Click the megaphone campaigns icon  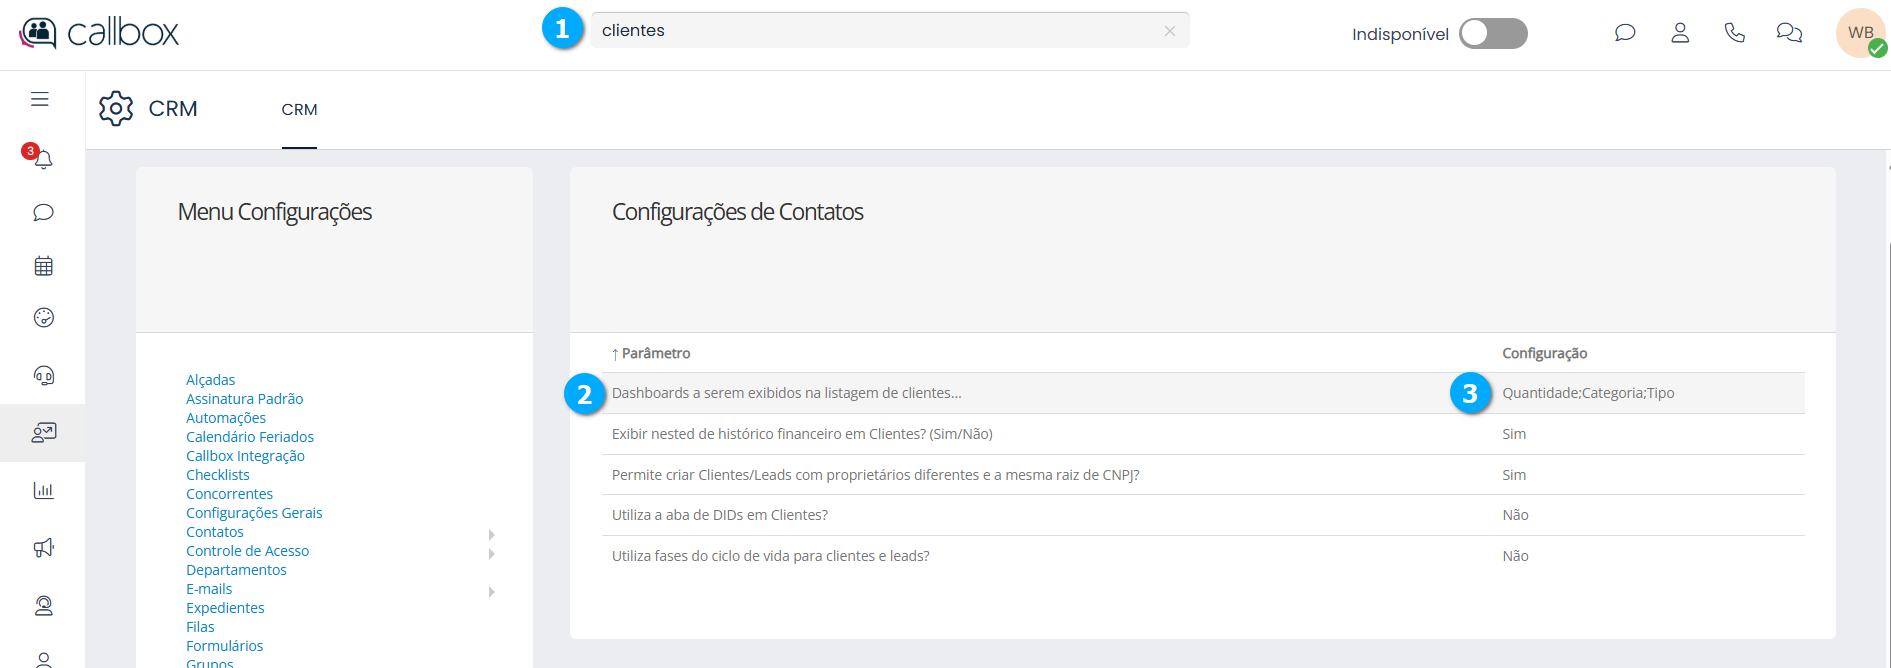coord(43,548)
